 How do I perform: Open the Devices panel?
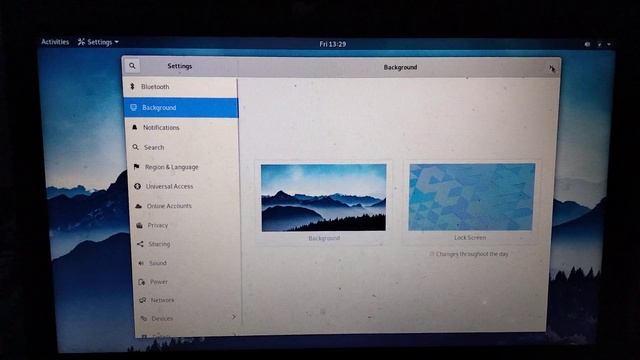[x=189, y=318]
